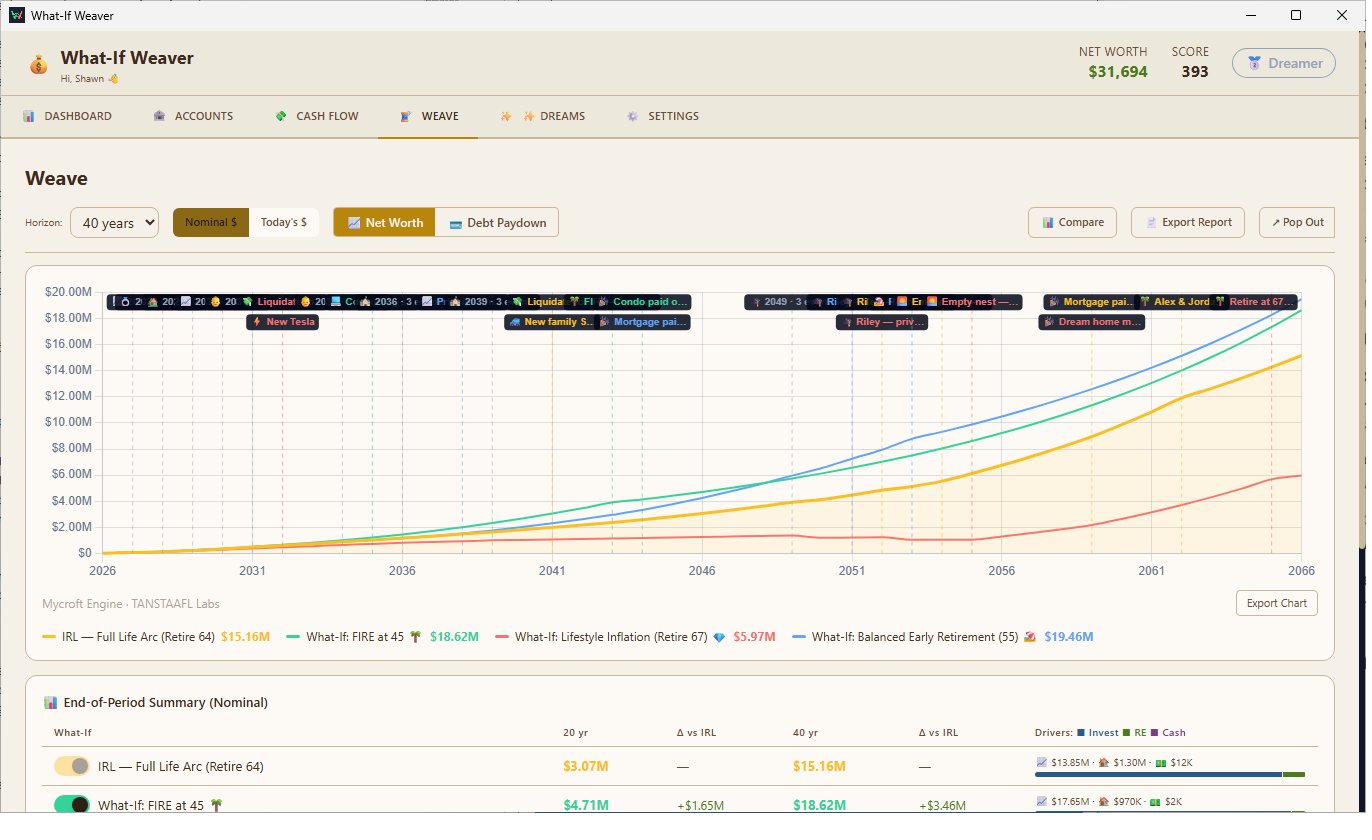Click the Dashboard tab chart icon
This screenshot has width=1372, height=840.
[29, 116]
